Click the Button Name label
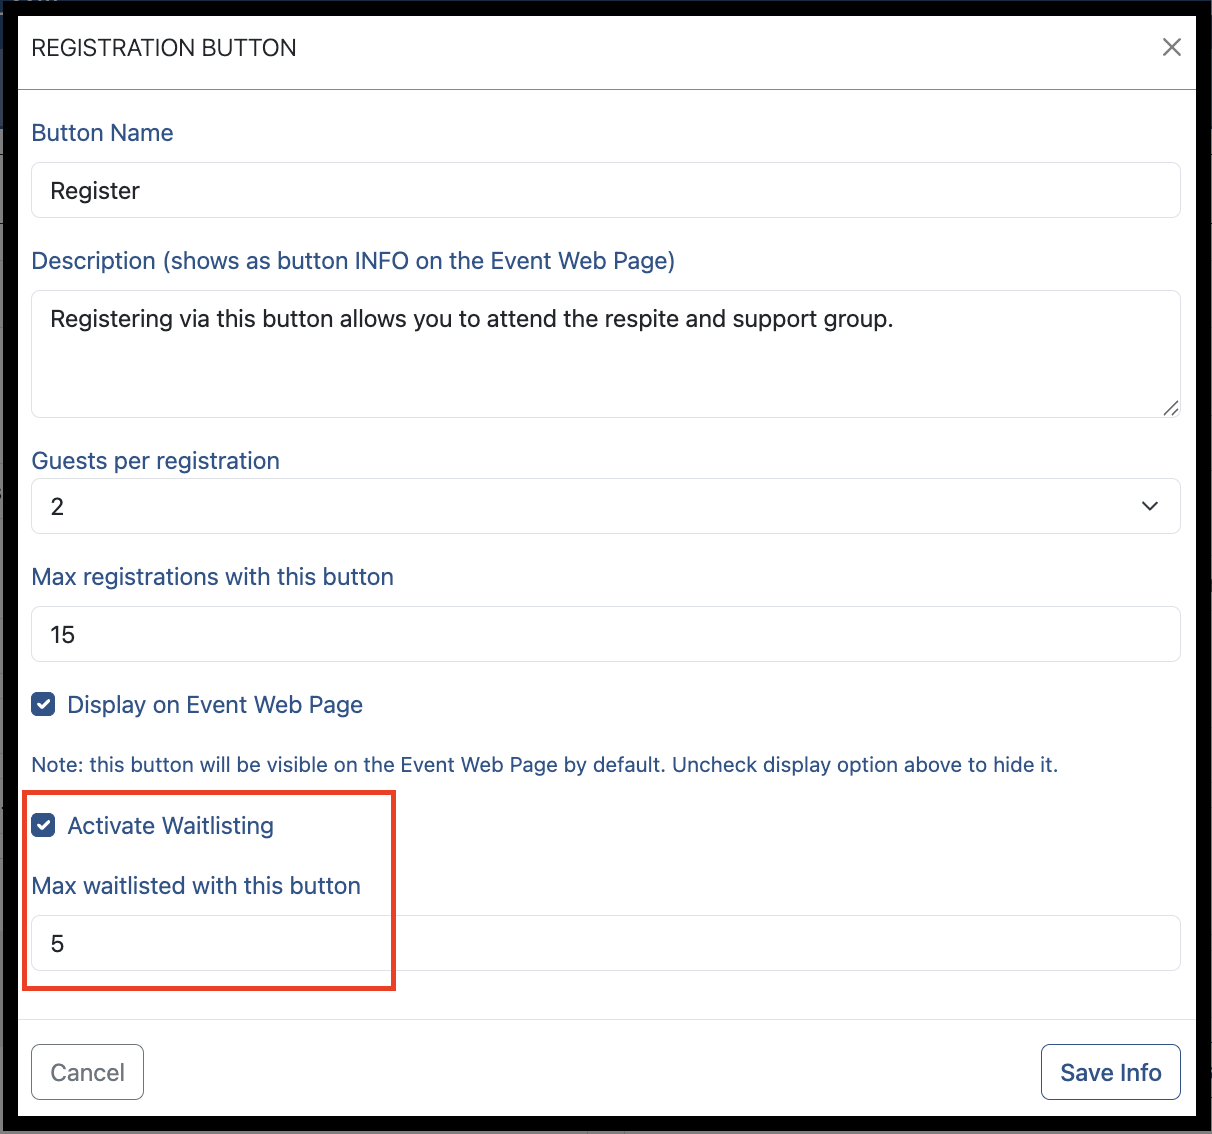 point(102,133)
